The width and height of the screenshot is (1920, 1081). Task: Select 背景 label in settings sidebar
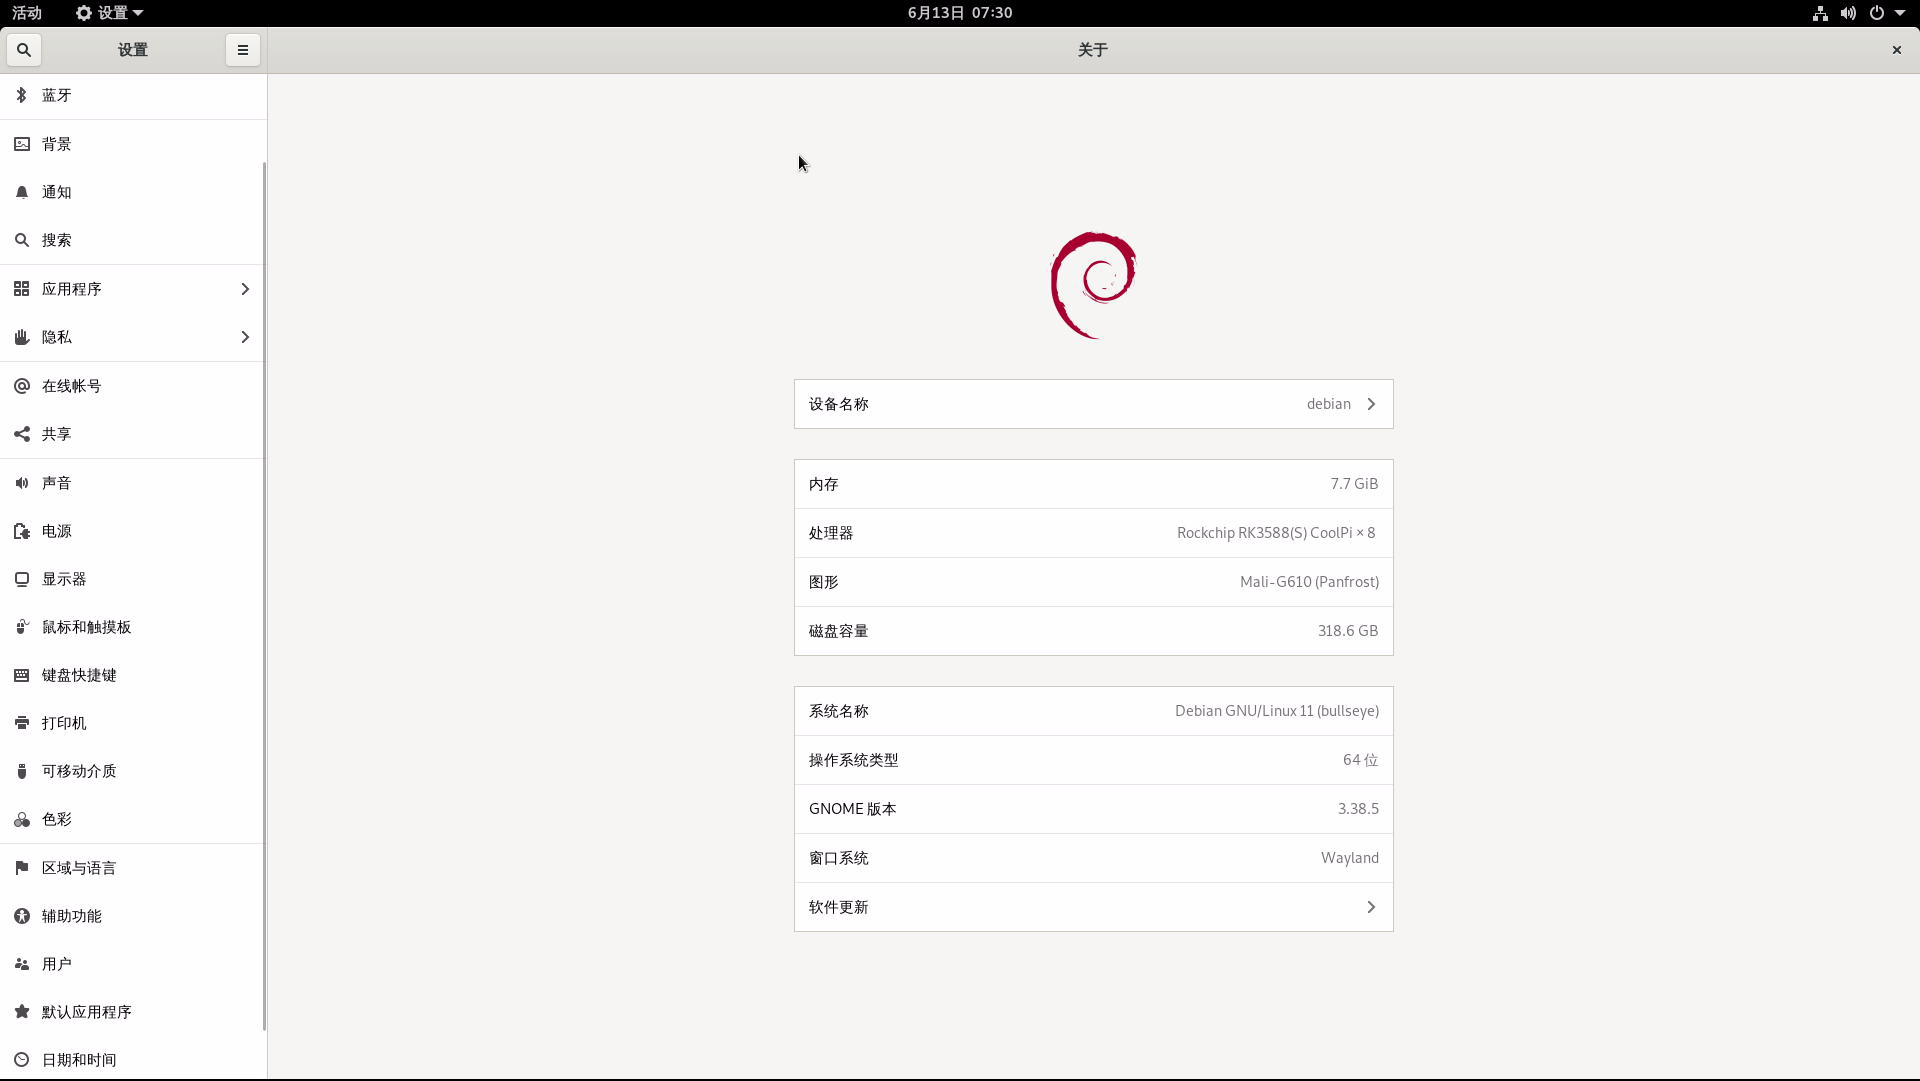(x=57, y=144)
